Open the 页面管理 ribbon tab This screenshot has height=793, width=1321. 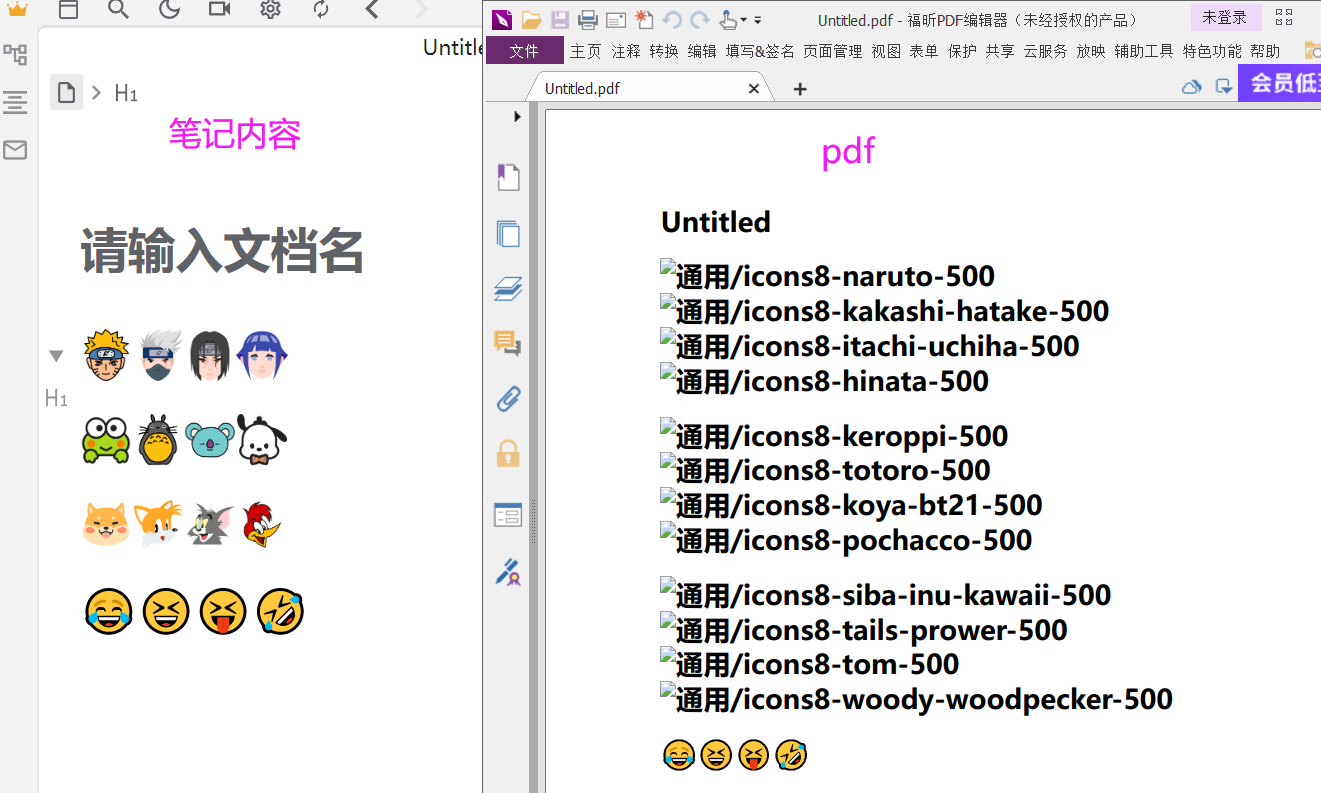pyautogui.click(x=832, y=51)
